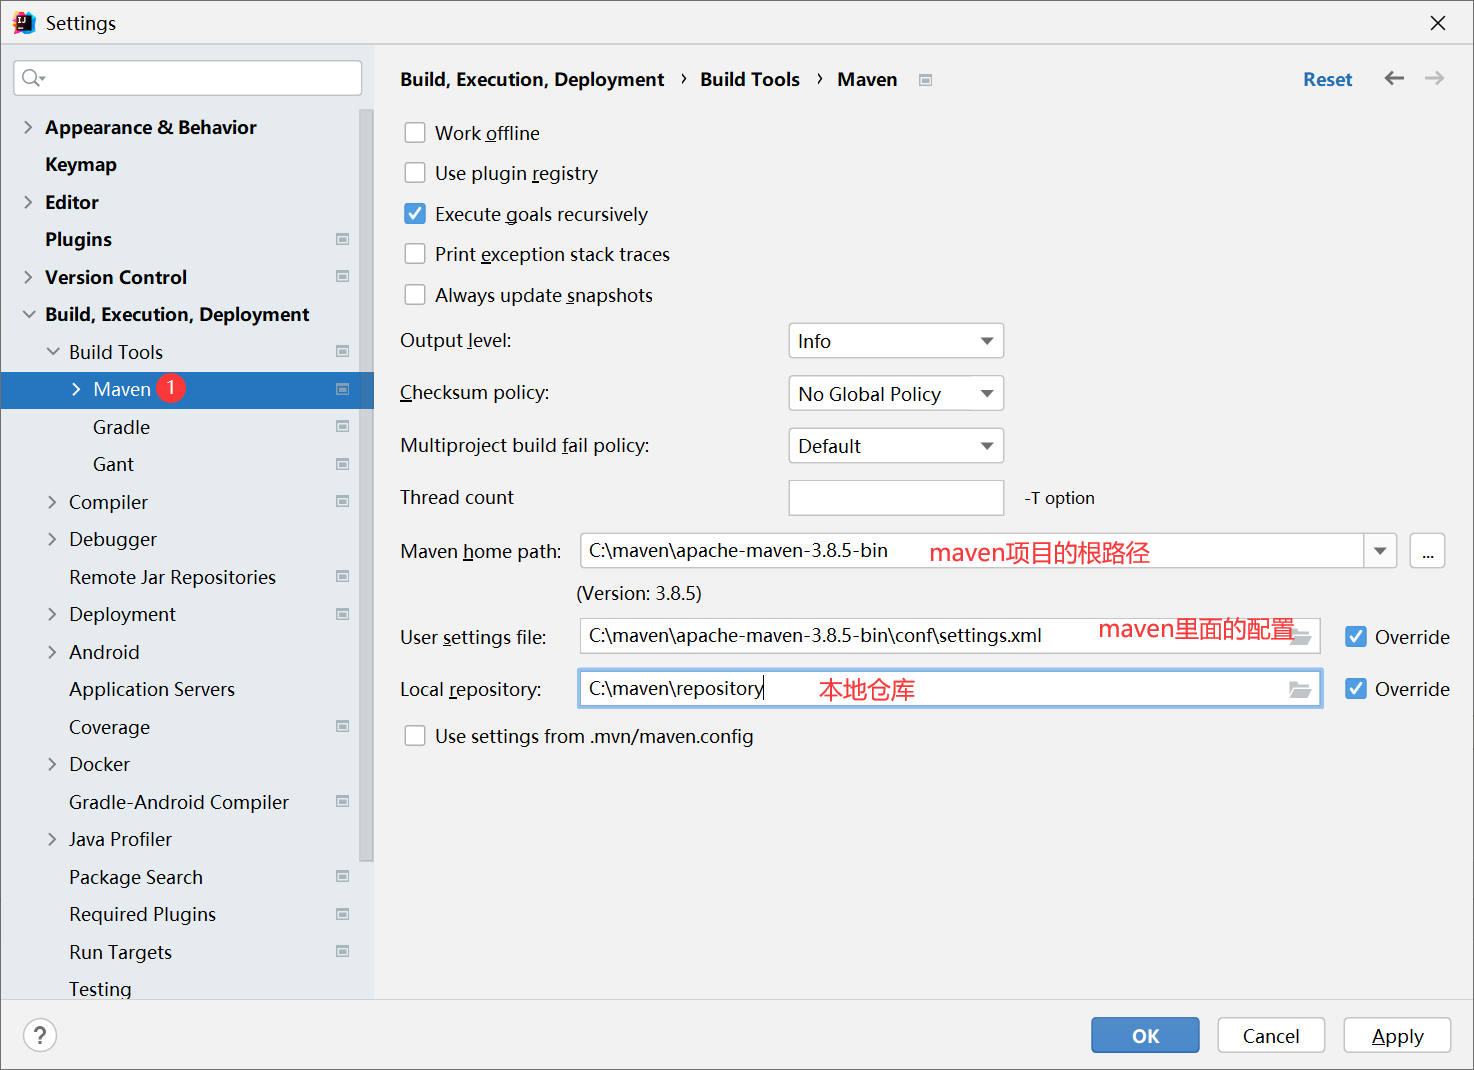Image resolution: width=1474 pixels, height=1070 pixels.
Task: Click the search magnifier icon in Settings
Action: click(x=33, y=78)
